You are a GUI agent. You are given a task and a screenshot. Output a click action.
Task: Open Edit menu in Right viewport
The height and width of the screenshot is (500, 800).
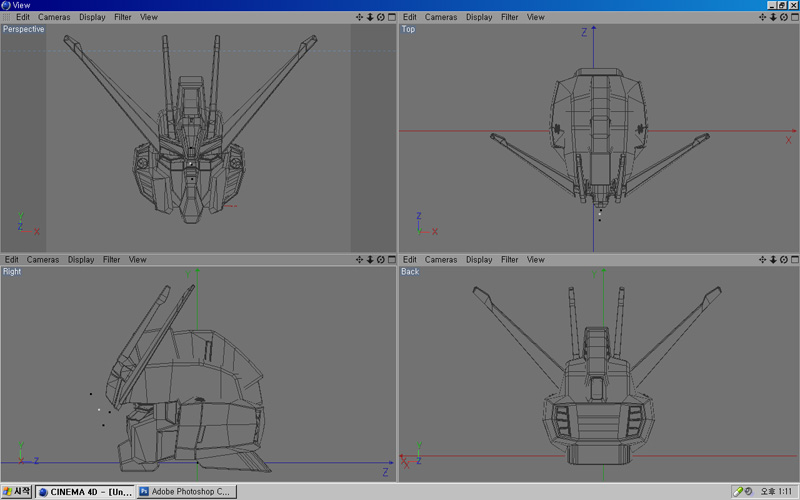[x=12, y=260]
